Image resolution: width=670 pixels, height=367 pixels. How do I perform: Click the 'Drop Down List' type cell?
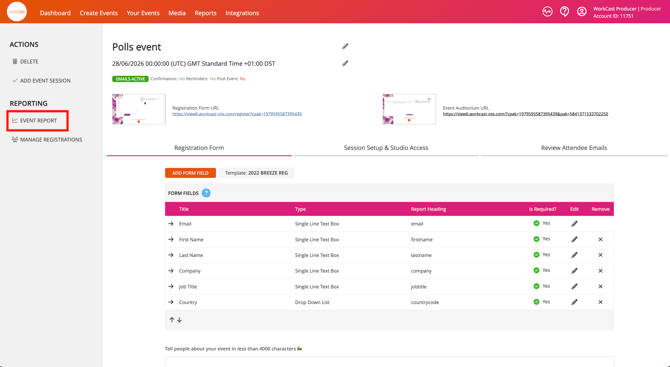[312, 302]
